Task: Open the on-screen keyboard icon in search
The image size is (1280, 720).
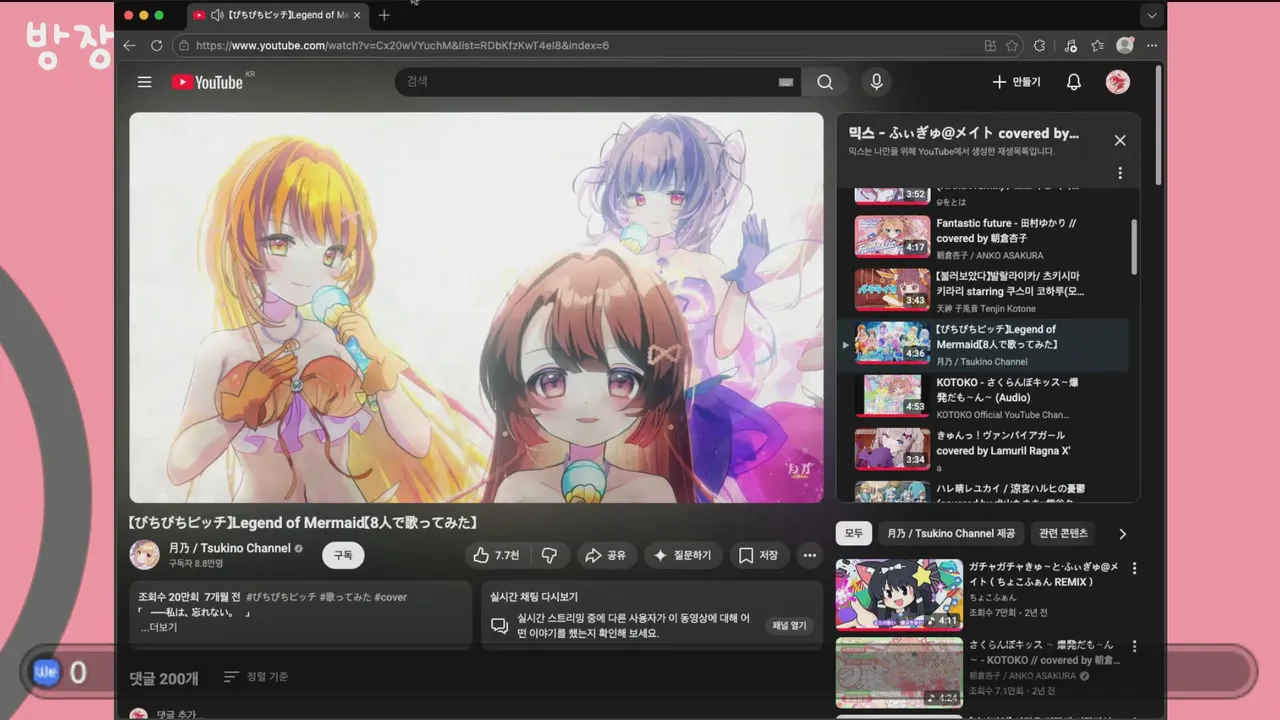Action: point(786,82)
